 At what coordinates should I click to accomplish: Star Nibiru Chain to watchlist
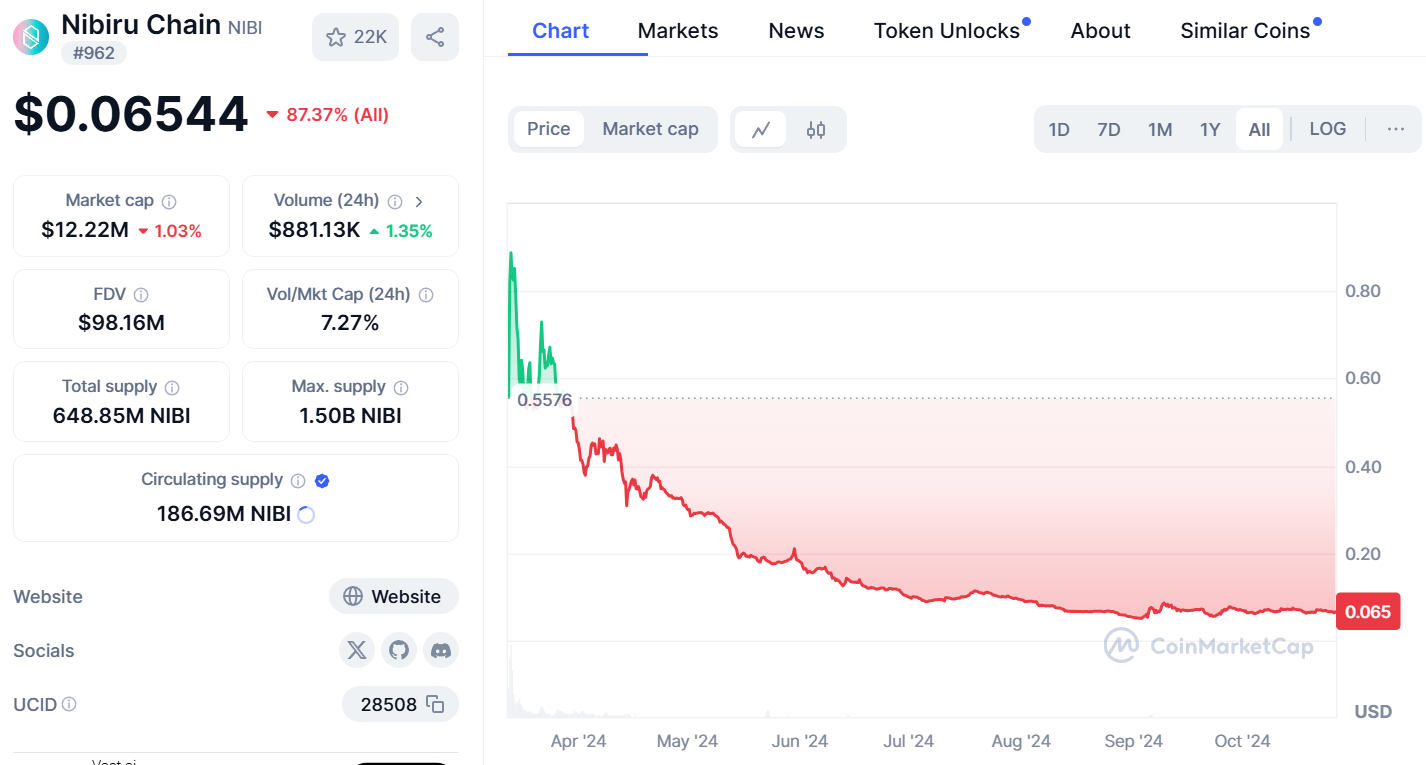[x=356, y=37]
